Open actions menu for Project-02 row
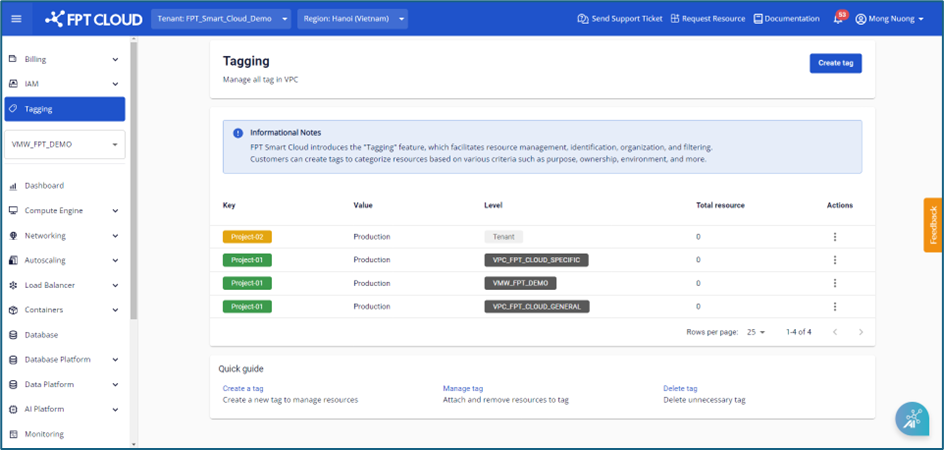The width and height of the screenshot is (944, 450). click(x=835, y=237)
